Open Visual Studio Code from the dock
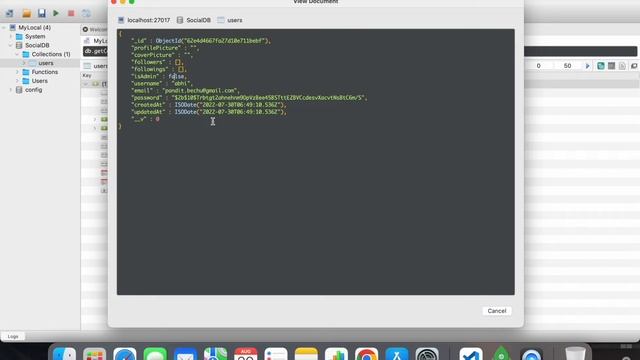 click(471, 353)
